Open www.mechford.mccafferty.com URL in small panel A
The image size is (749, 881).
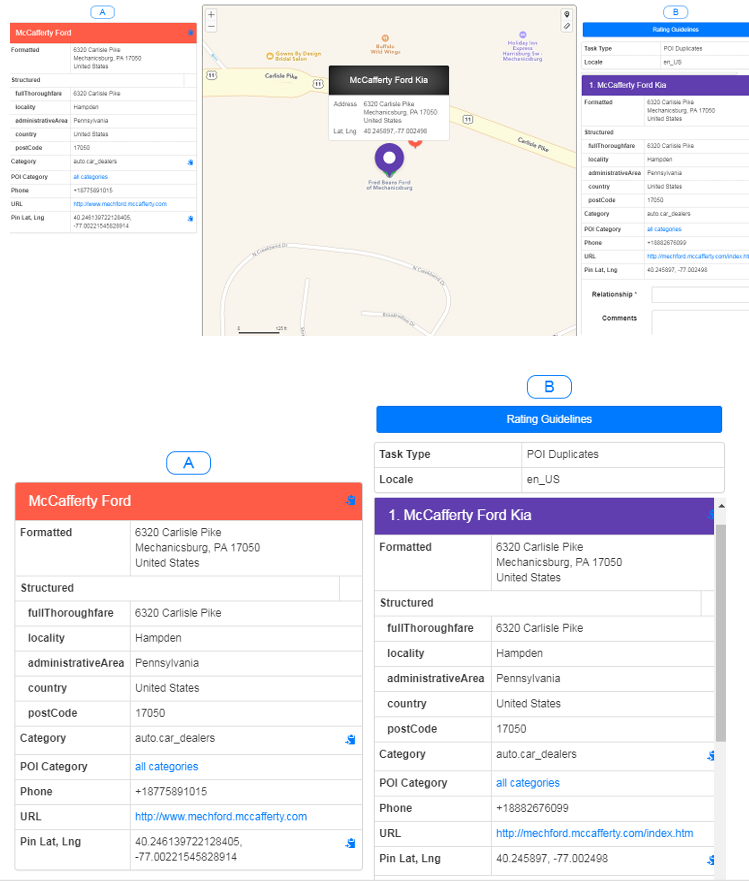click(120, 204)
